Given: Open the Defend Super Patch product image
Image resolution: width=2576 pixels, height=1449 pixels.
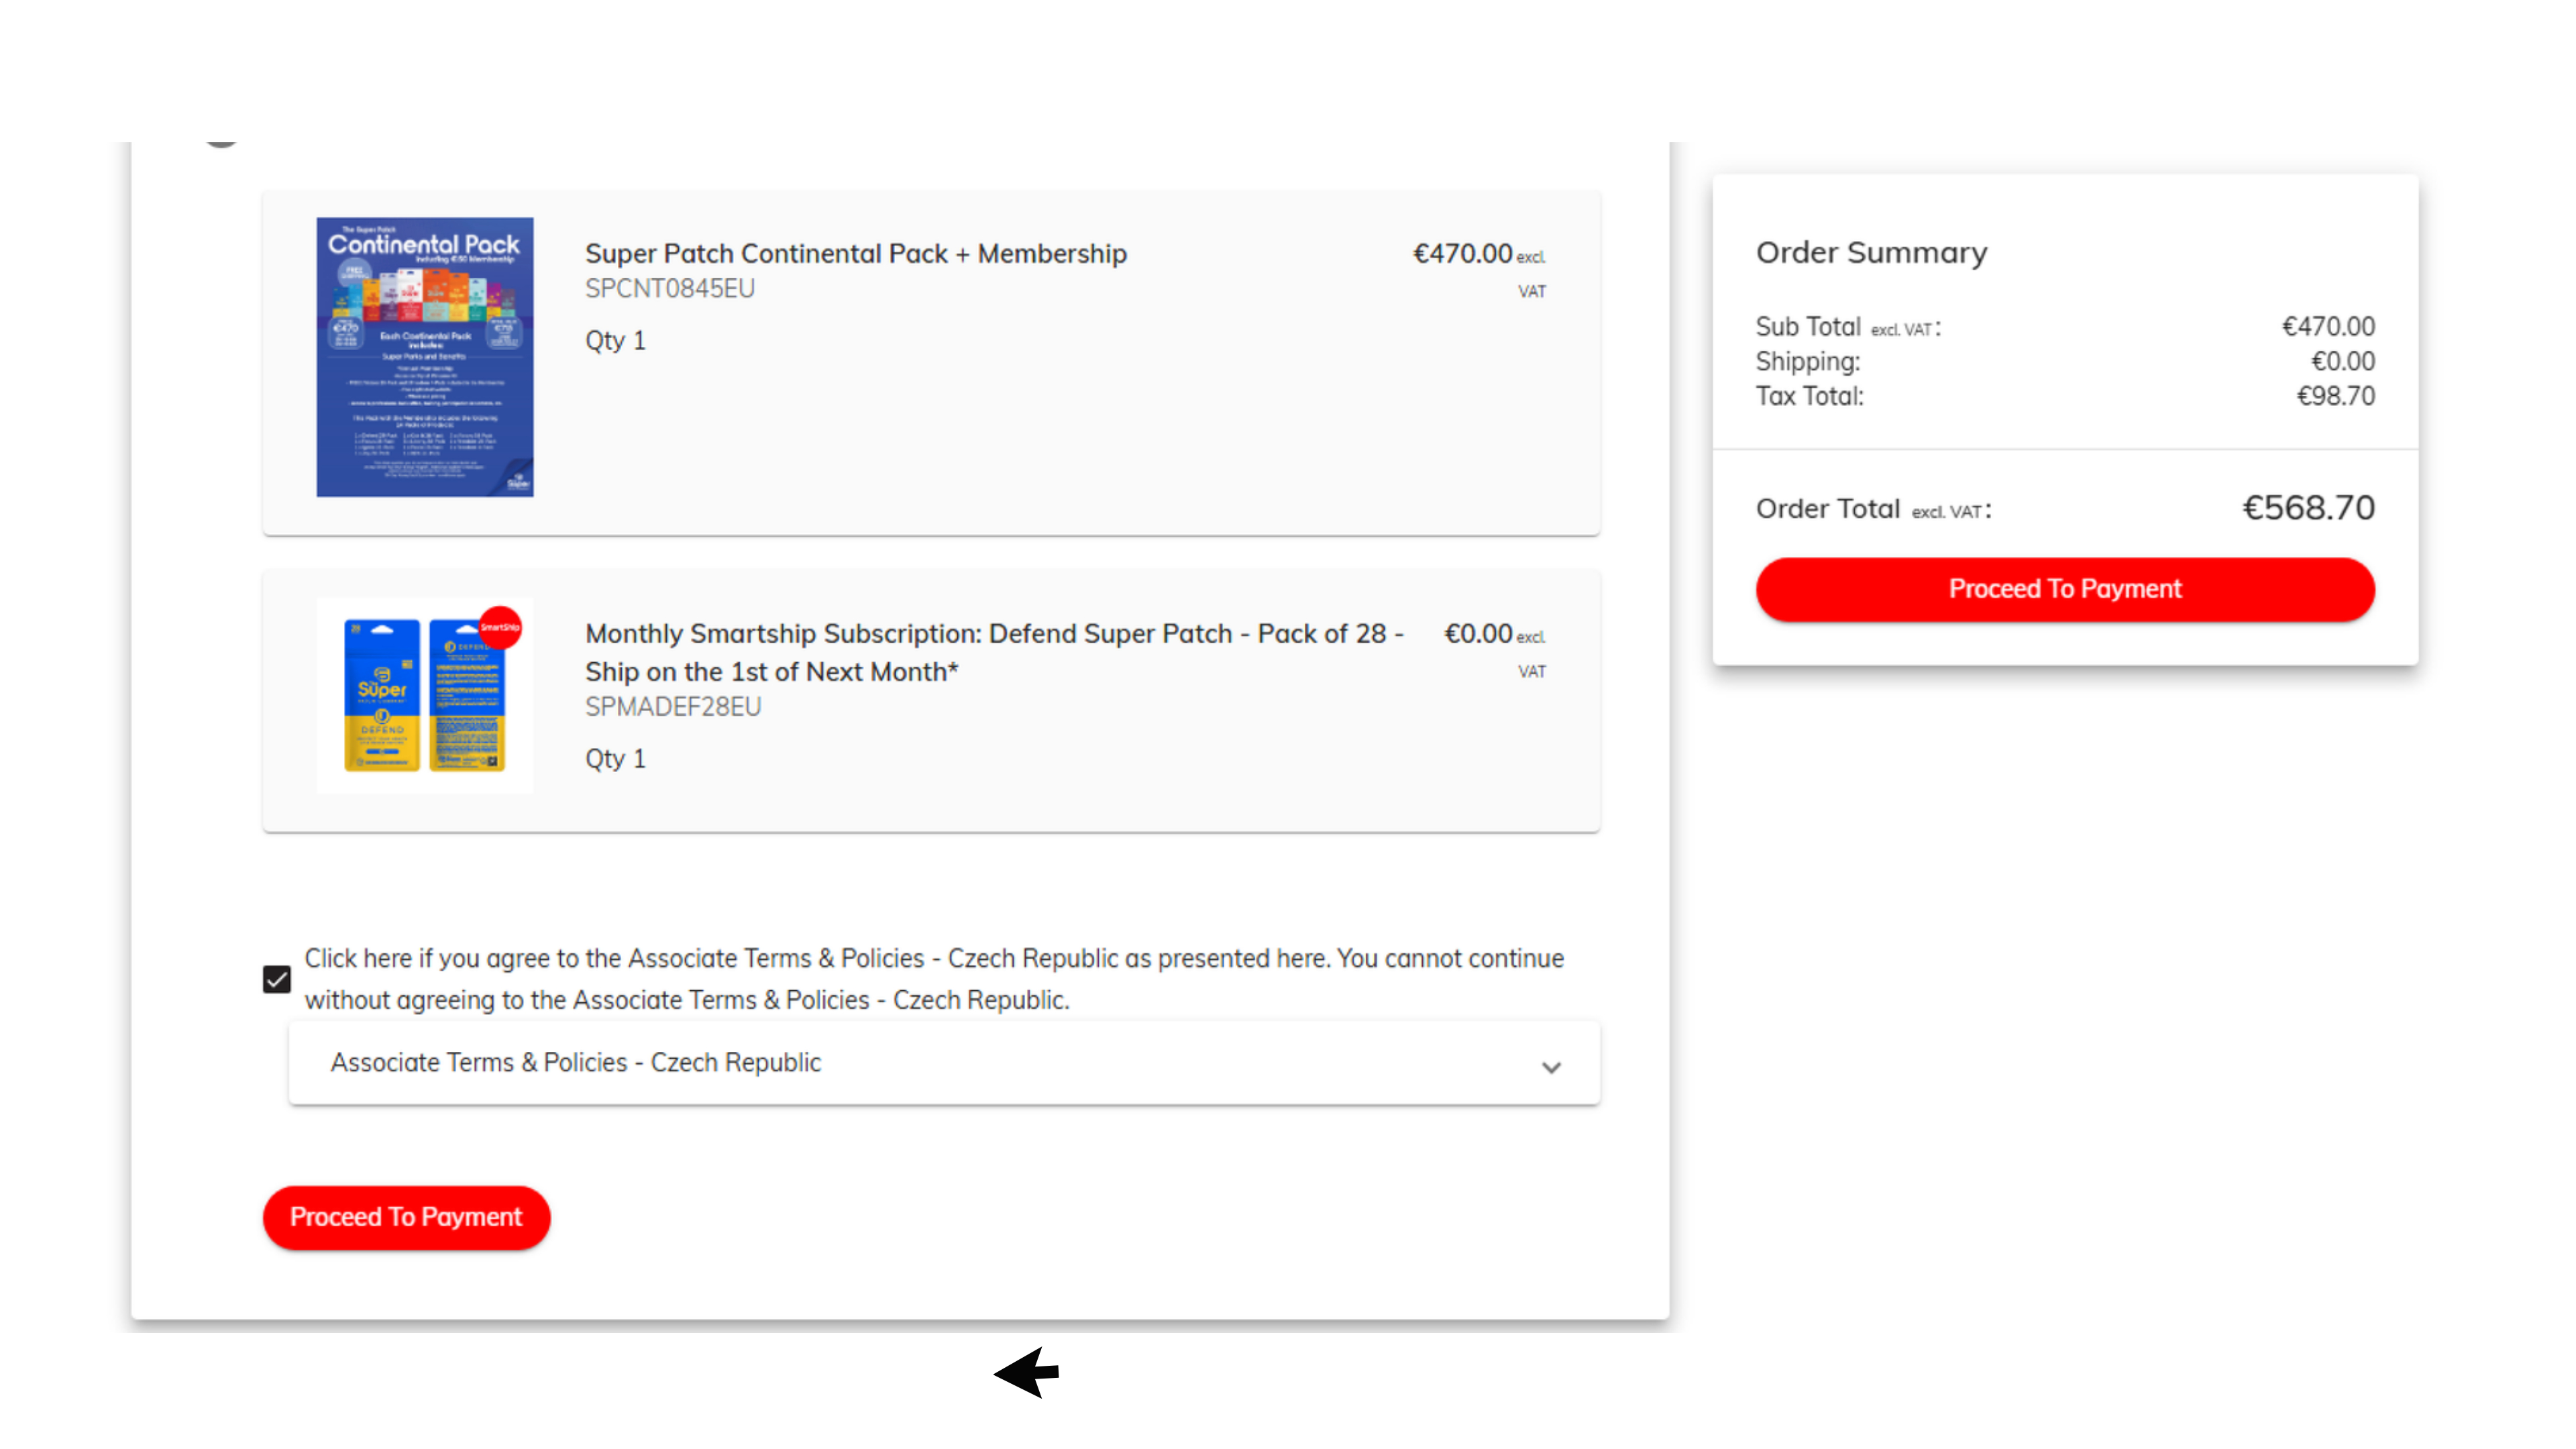Looking at the screenshot, I should point(425,696).
